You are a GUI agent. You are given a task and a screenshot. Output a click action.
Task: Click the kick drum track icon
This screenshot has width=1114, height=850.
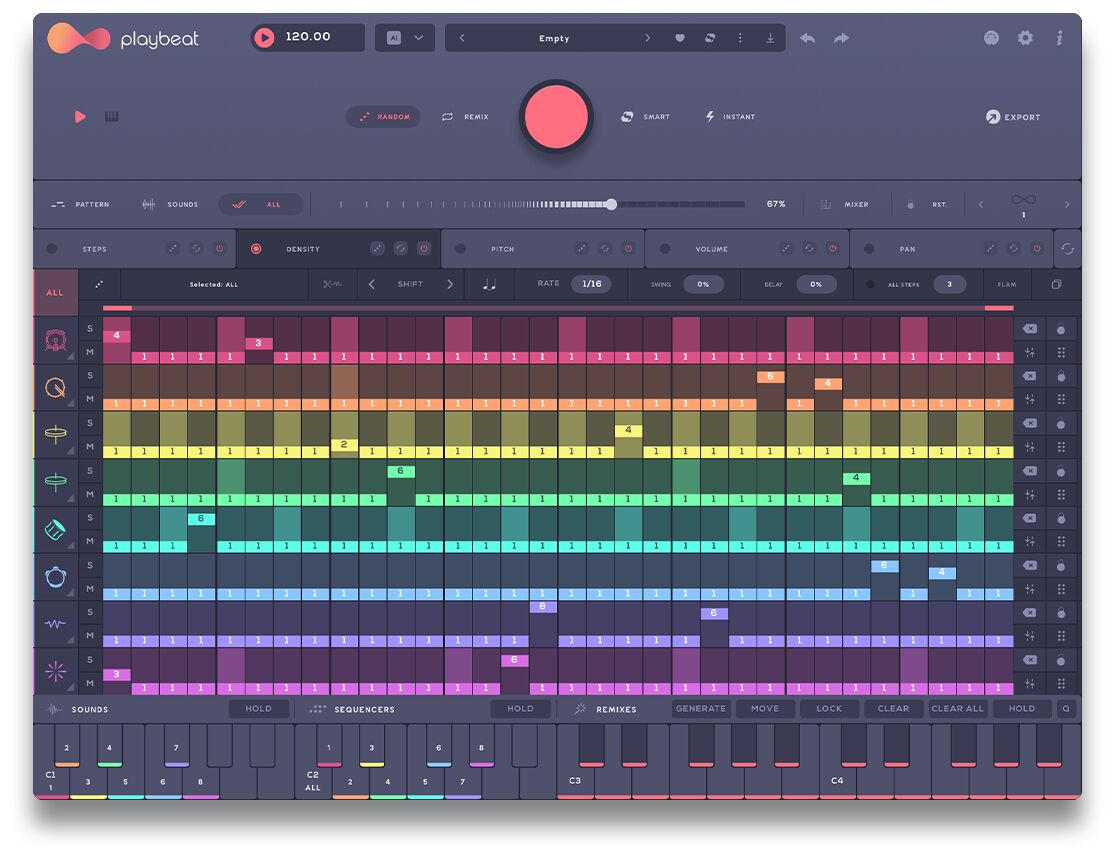pyautogui.click(x=55, y=341)
